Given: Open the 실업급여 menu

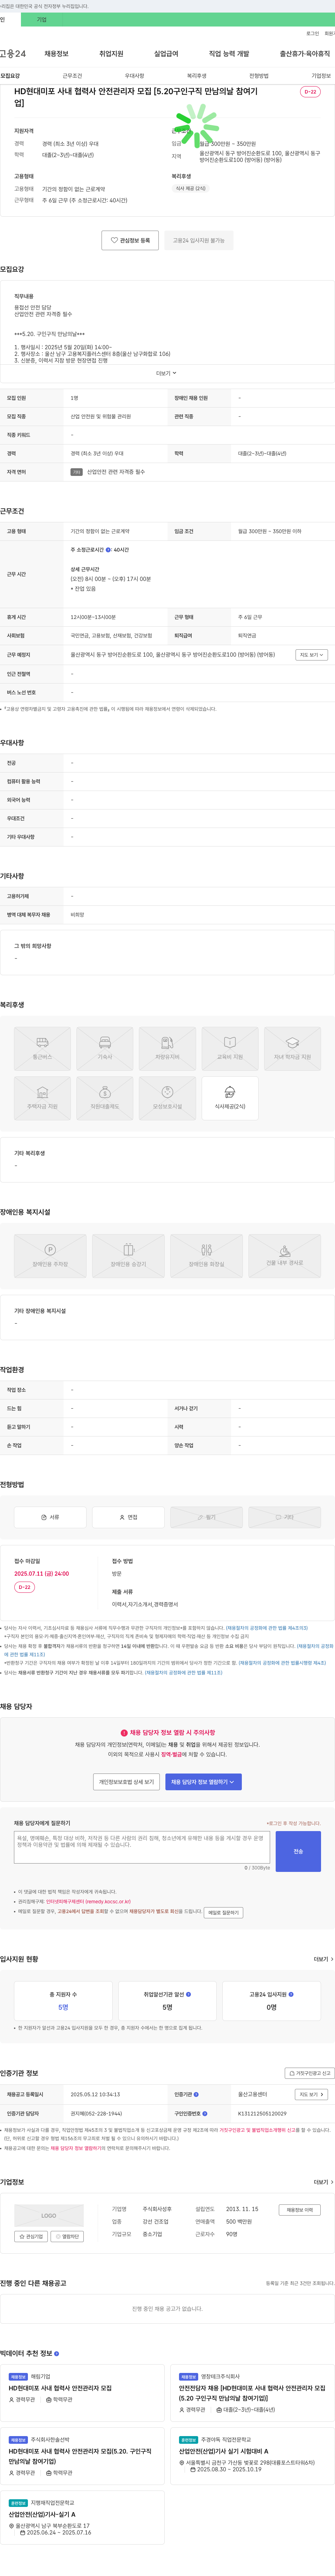Looking at the screenshot, I should (166, 54).
